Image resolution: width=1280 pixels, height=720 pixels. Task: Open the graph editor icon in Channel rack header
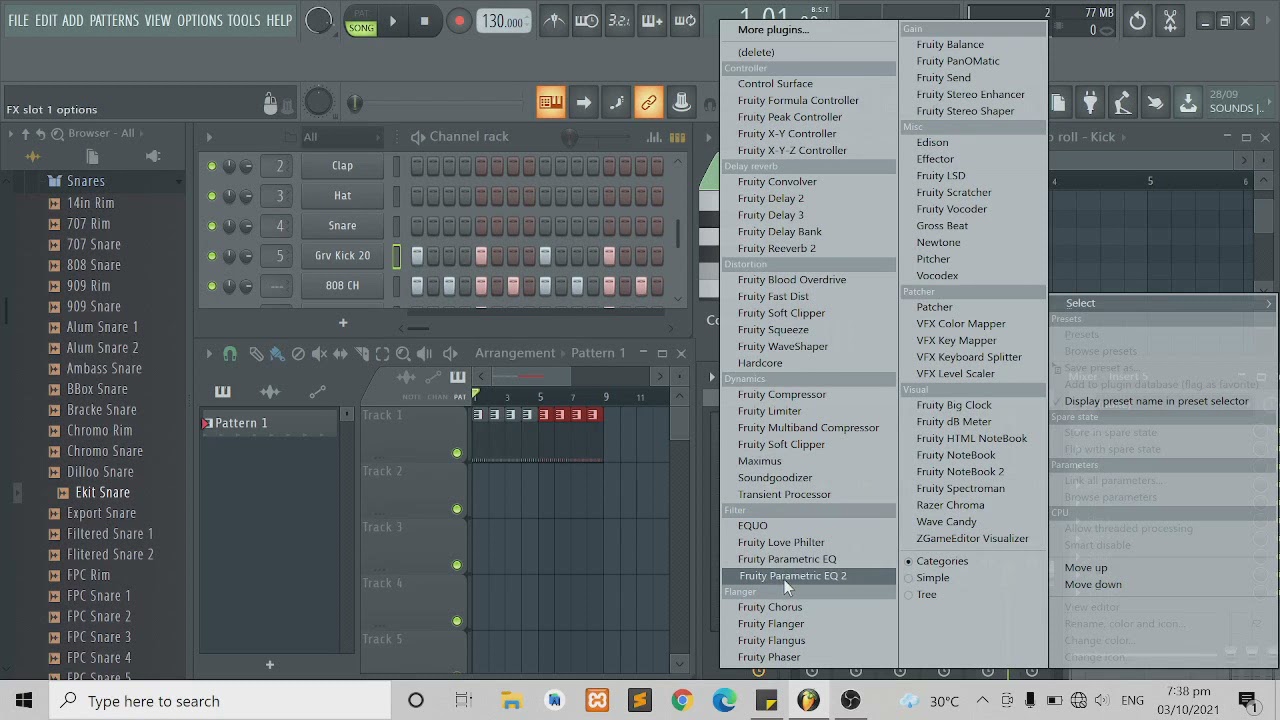pos(654,137)
